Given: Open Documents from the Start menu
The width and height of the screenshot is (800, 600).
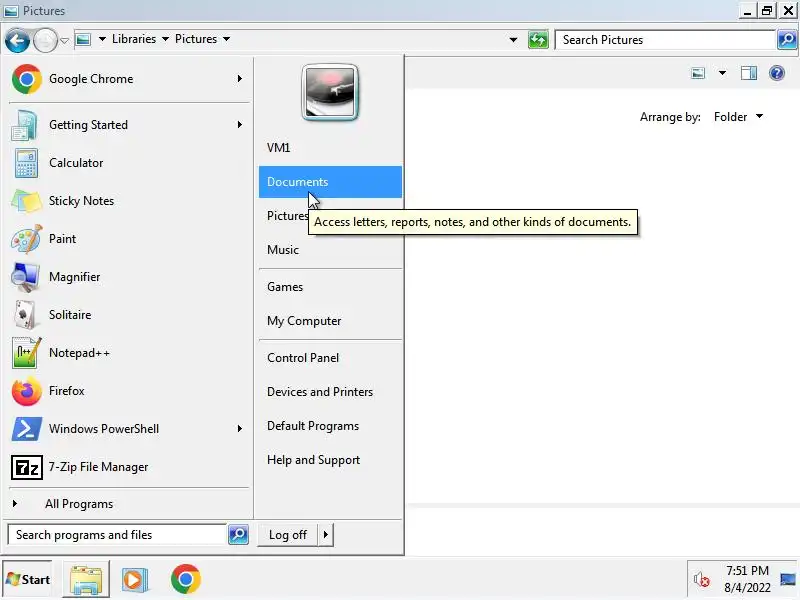Looking at the screenshot, I should pyautogui.click(x=330, y=182).
